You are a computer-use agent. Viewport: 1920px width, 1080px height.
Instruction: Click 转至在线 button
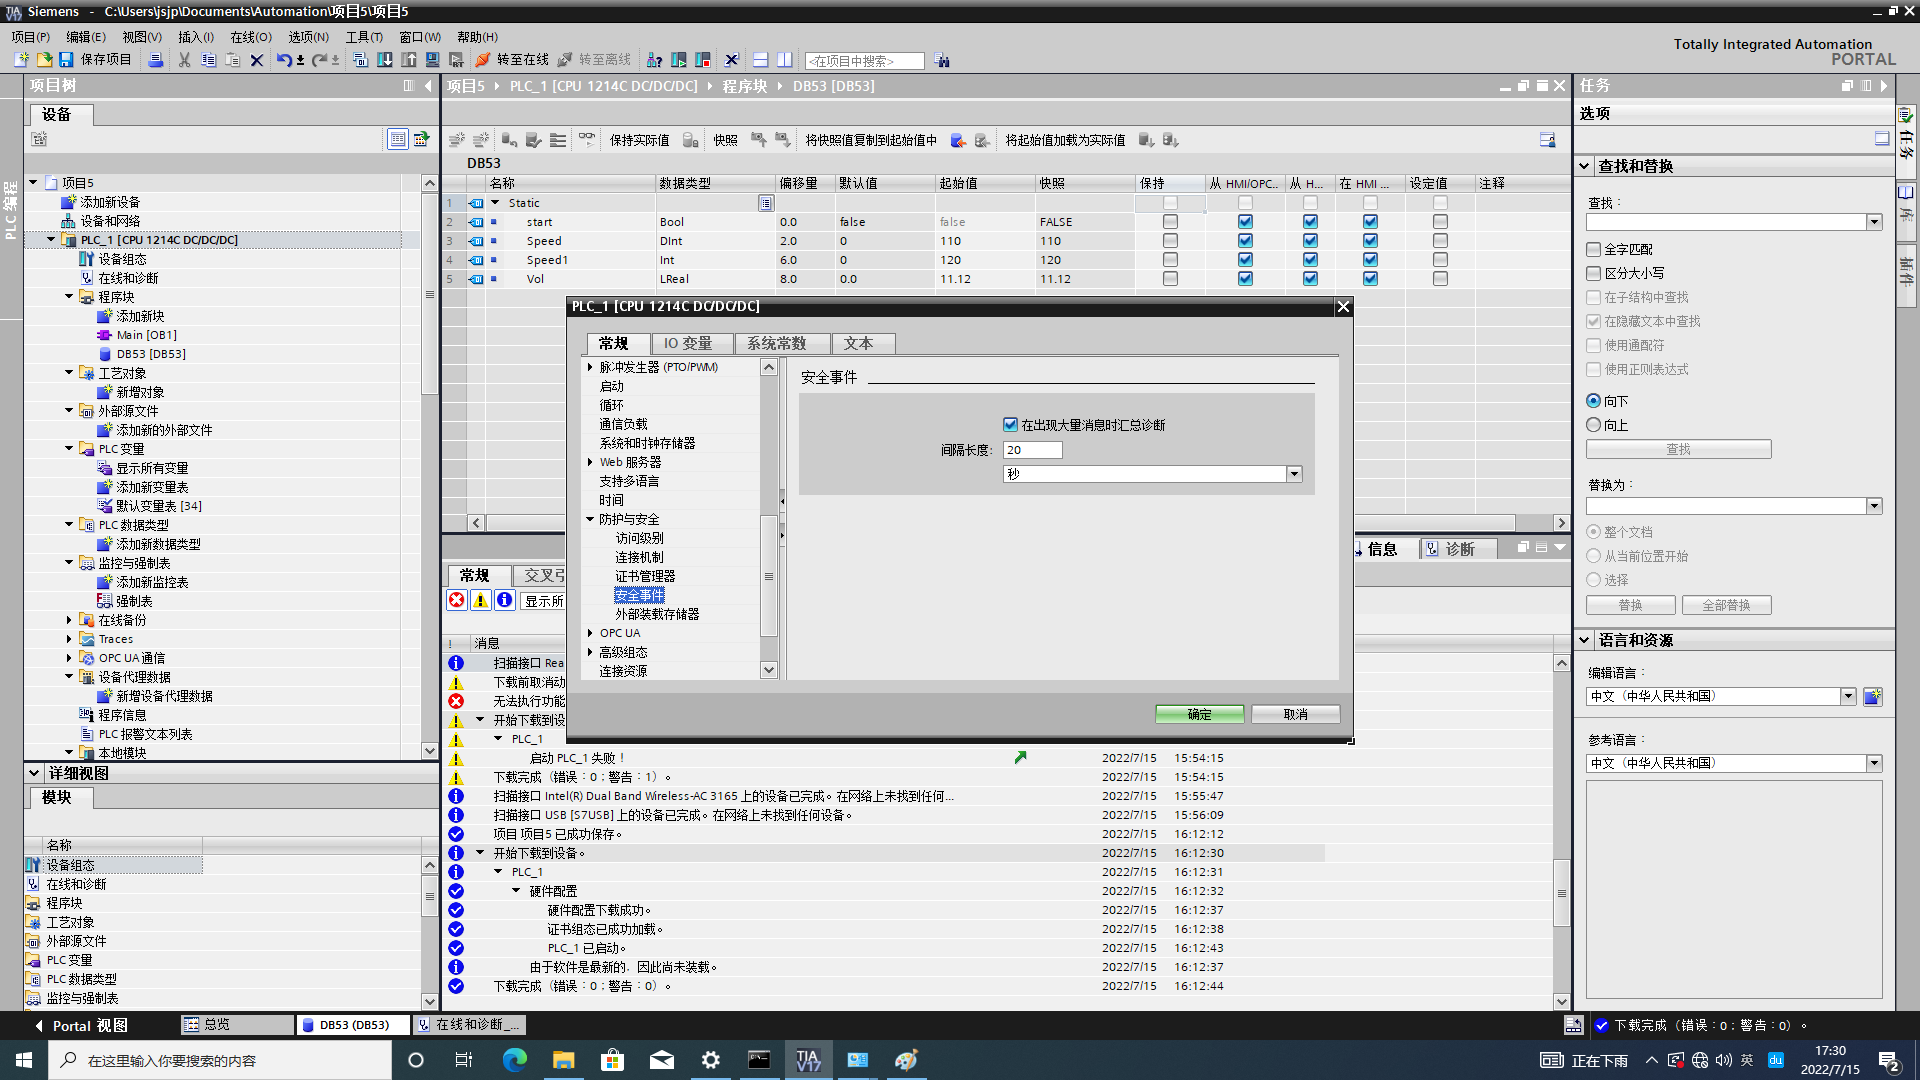pyautogui.click(x=513, y=60)
